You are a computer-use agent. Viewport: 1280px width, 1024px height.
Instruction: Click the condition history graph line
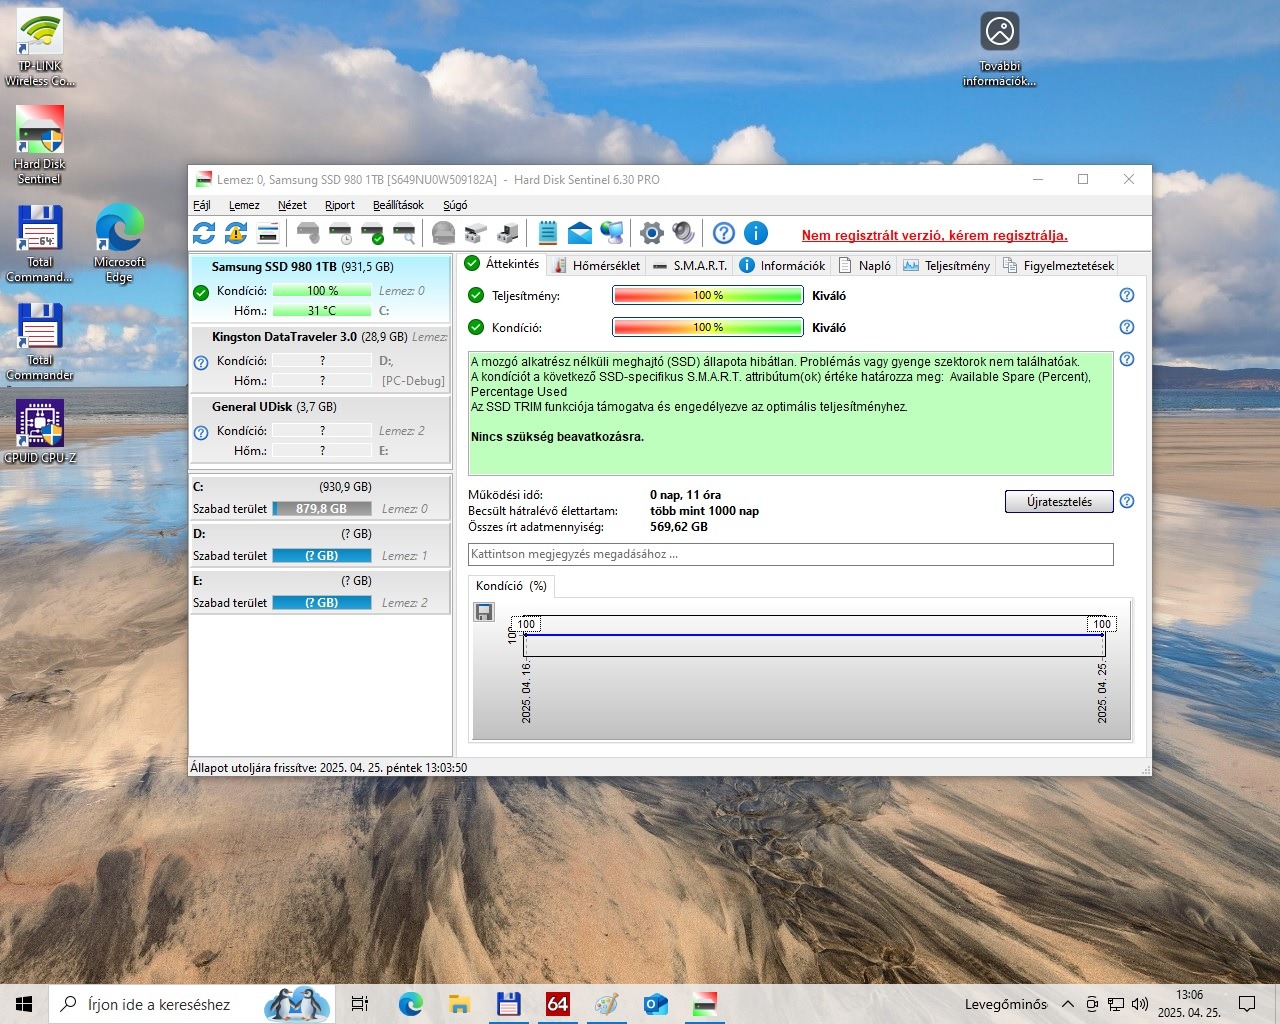814,634
